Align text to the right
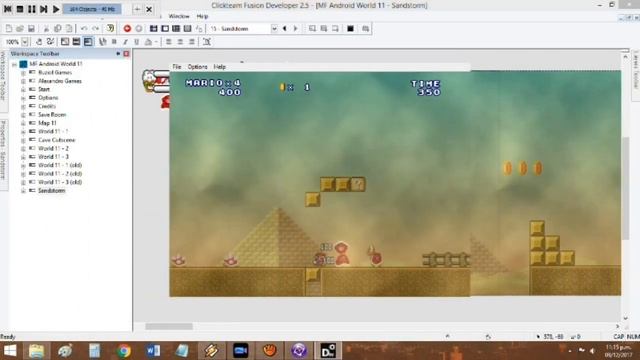640x360 pixels. point(191,42)
